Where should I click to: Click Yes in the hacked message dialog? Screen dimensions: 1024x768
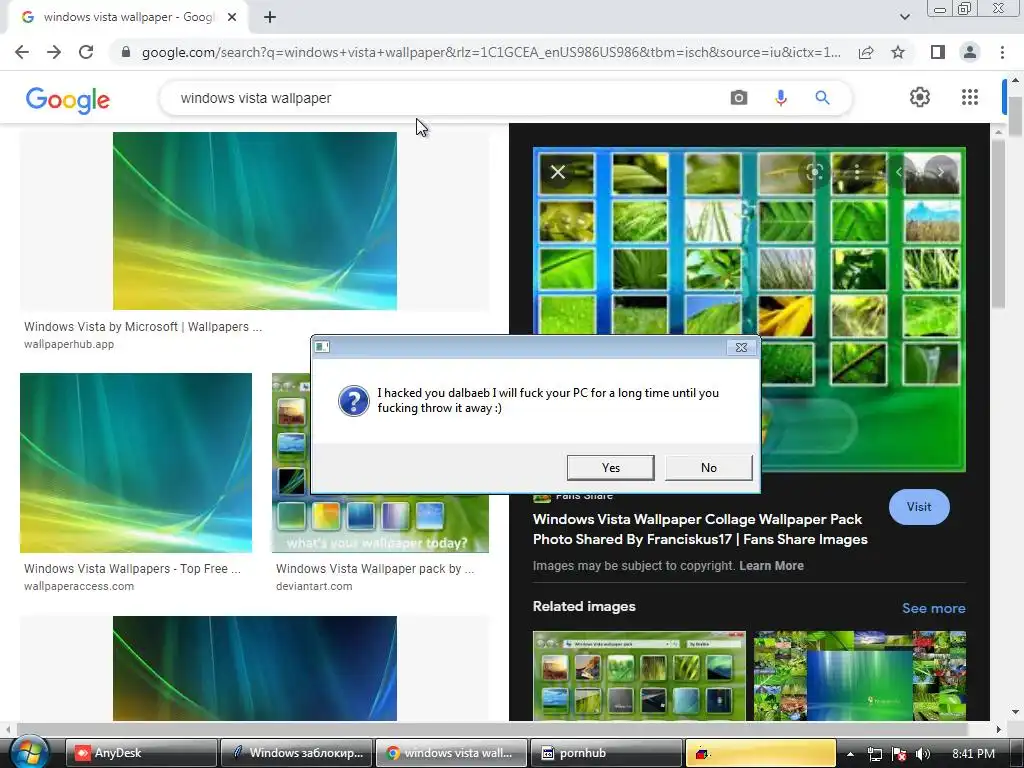click(x=611, y=468)
